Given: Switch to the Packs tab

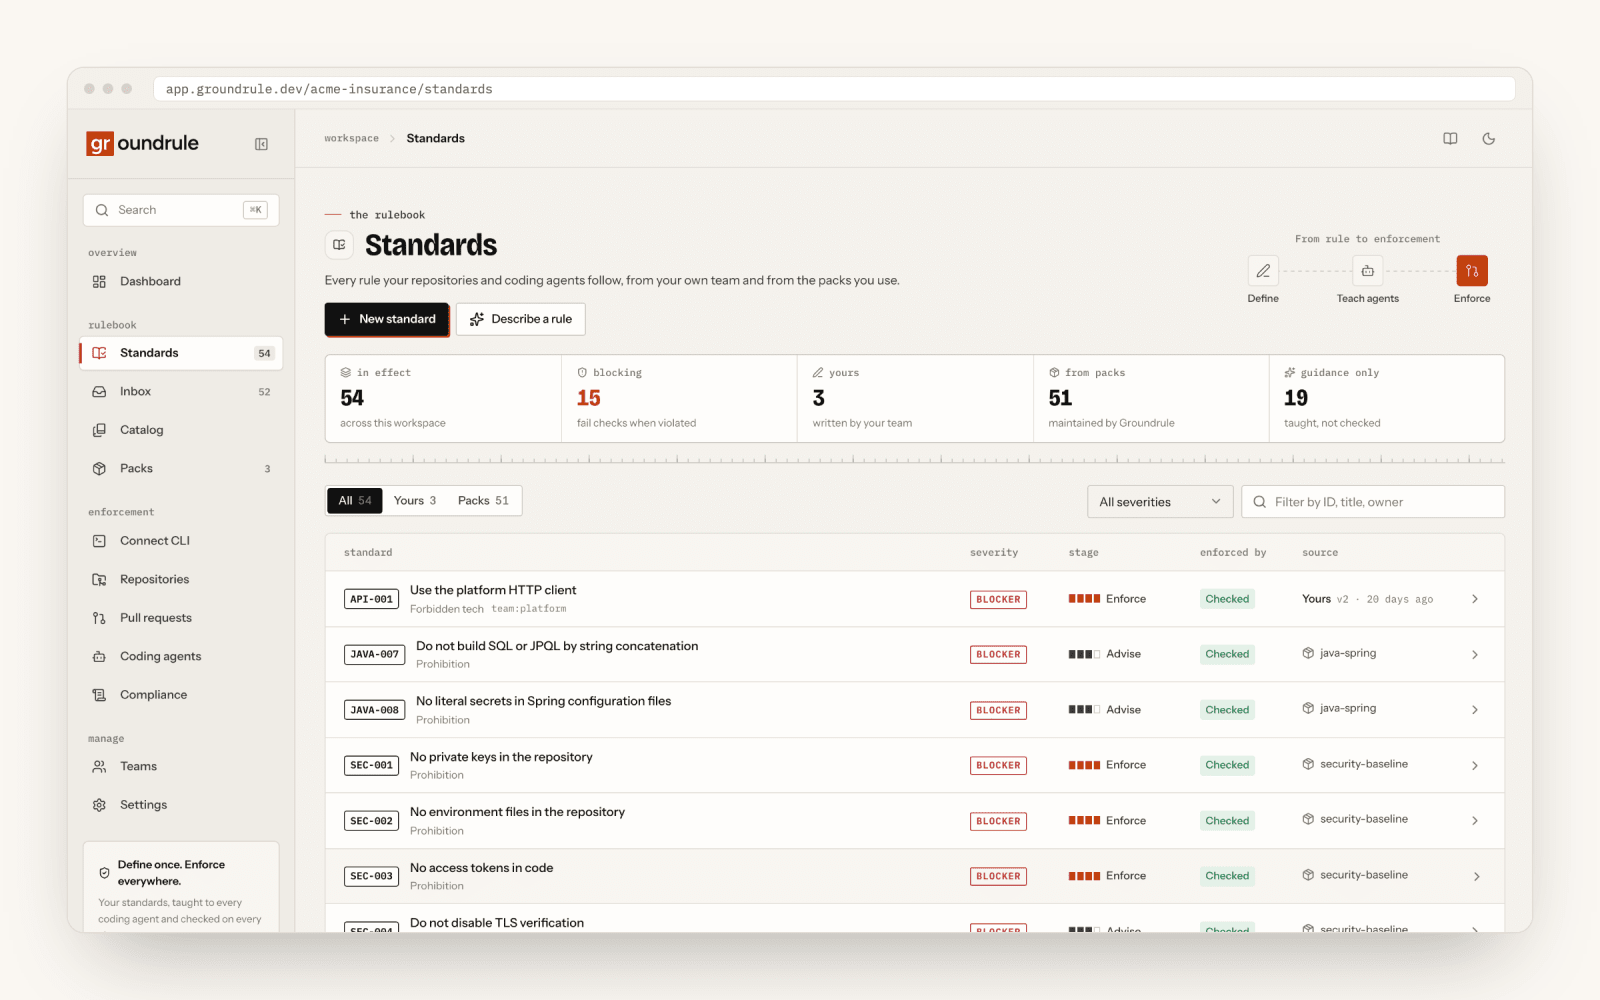Looking at the screenshot, I should click(483, 501).
